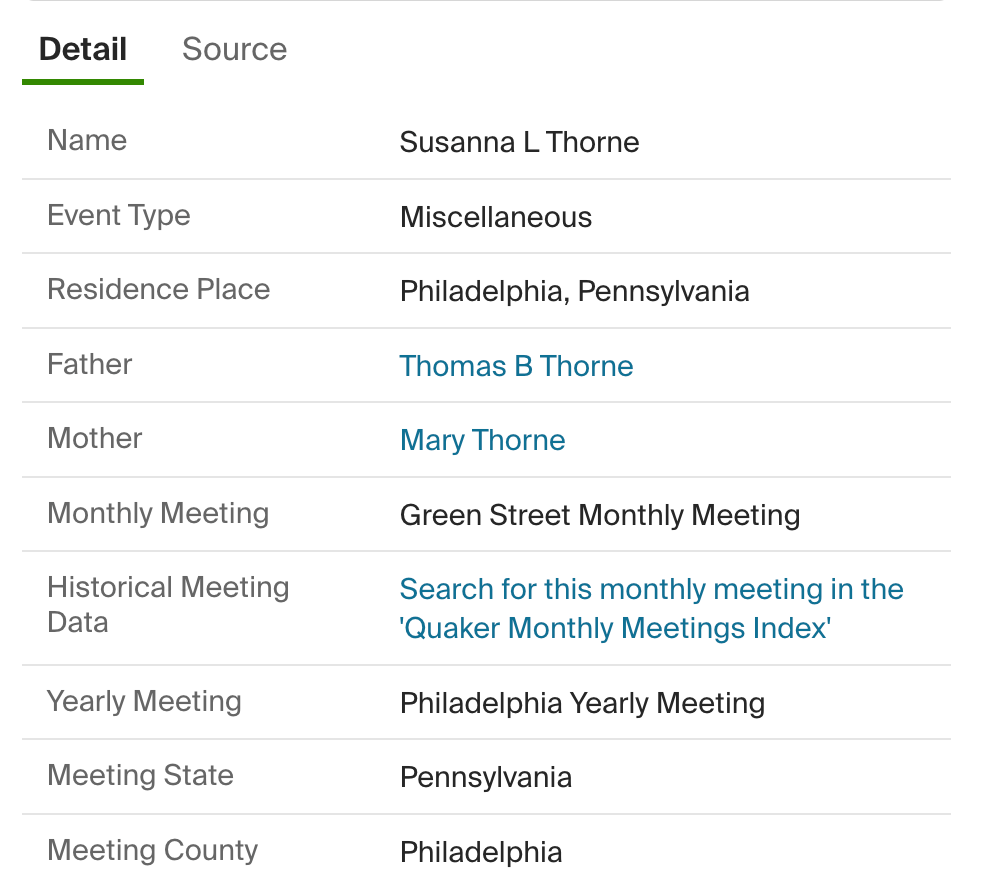This screenshot has width=988, height=892.
Task: Select the Detail tab
Action: click(83, 49)
